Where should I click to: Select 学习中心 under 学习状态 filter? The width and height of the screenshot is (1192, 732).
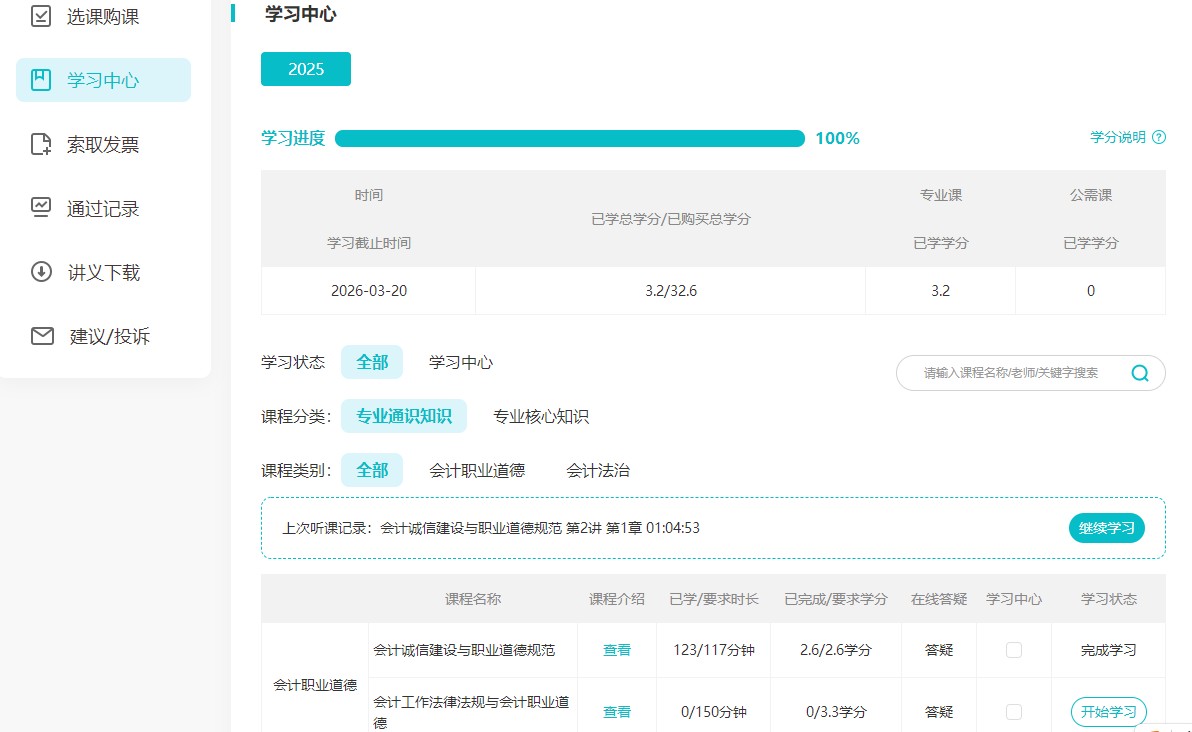(x=461, y=362)
